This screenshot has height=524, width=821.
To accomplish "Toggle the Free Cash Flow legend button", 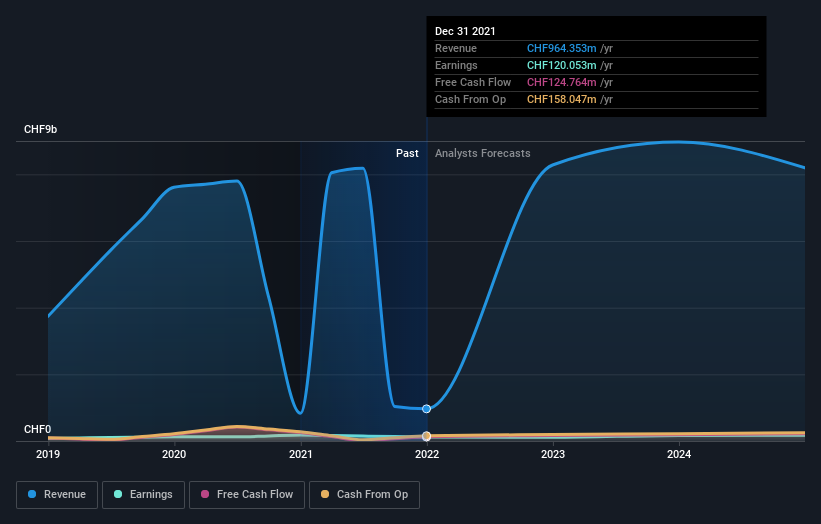I will [x=247, y=495].
